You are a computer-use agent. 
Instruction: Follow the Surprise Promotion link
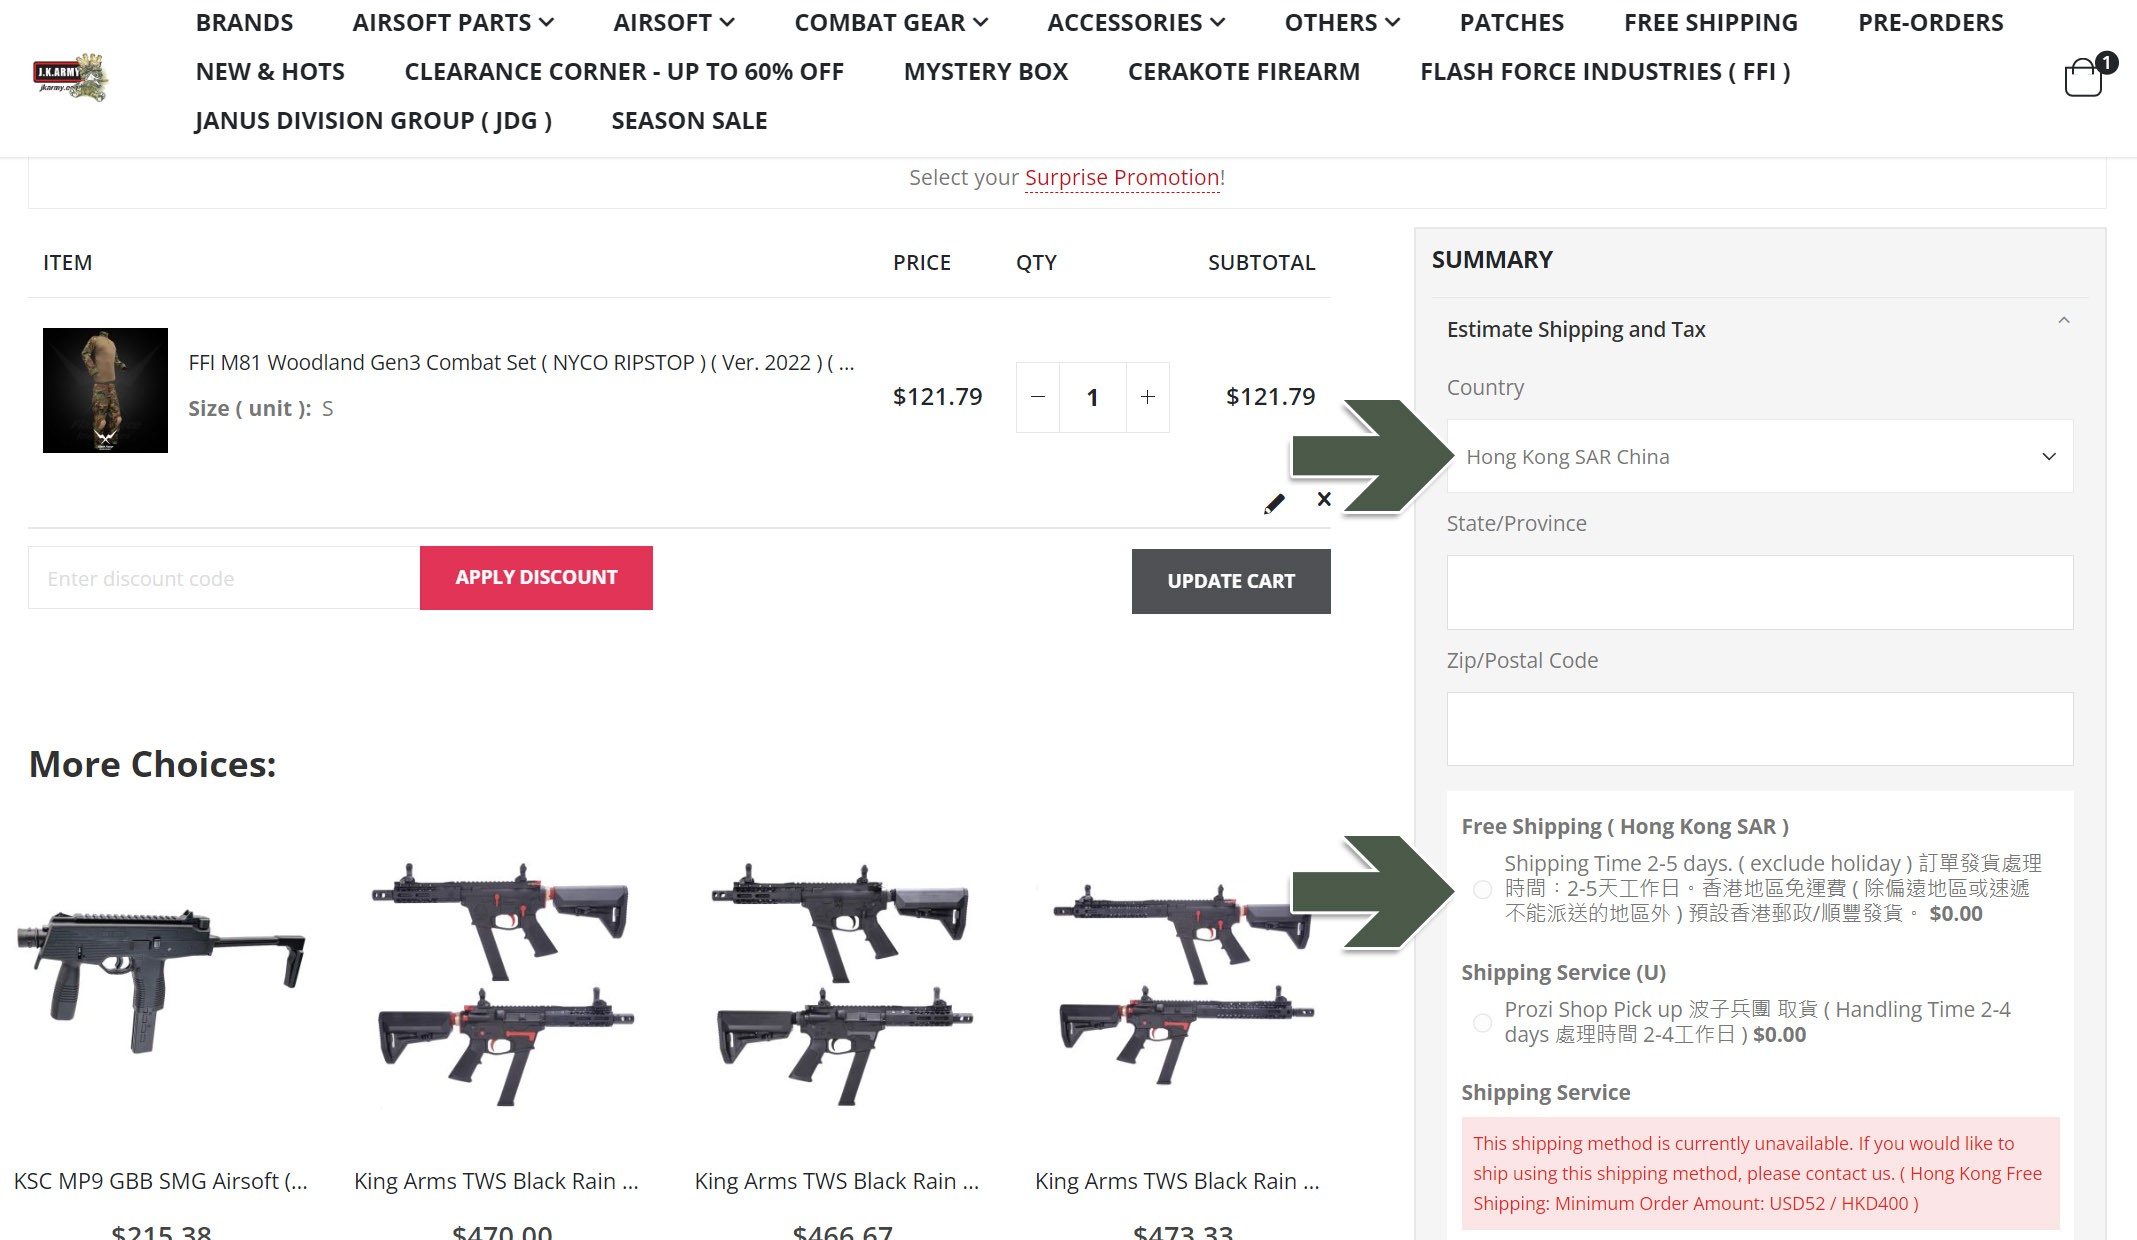[1122, 178]
